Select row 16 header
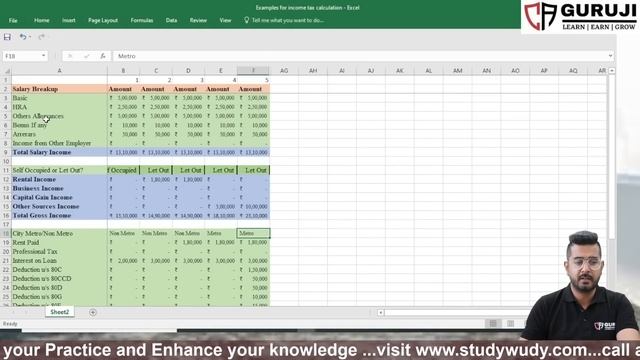 [x=6, y=216]
